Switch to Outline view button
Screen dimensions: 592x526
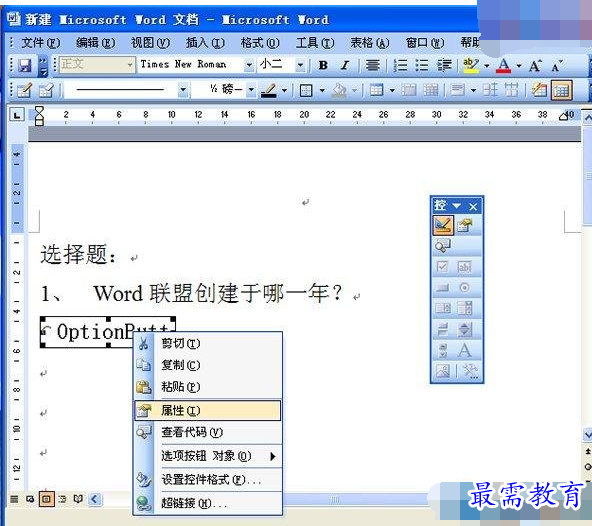tap(63, 499)
